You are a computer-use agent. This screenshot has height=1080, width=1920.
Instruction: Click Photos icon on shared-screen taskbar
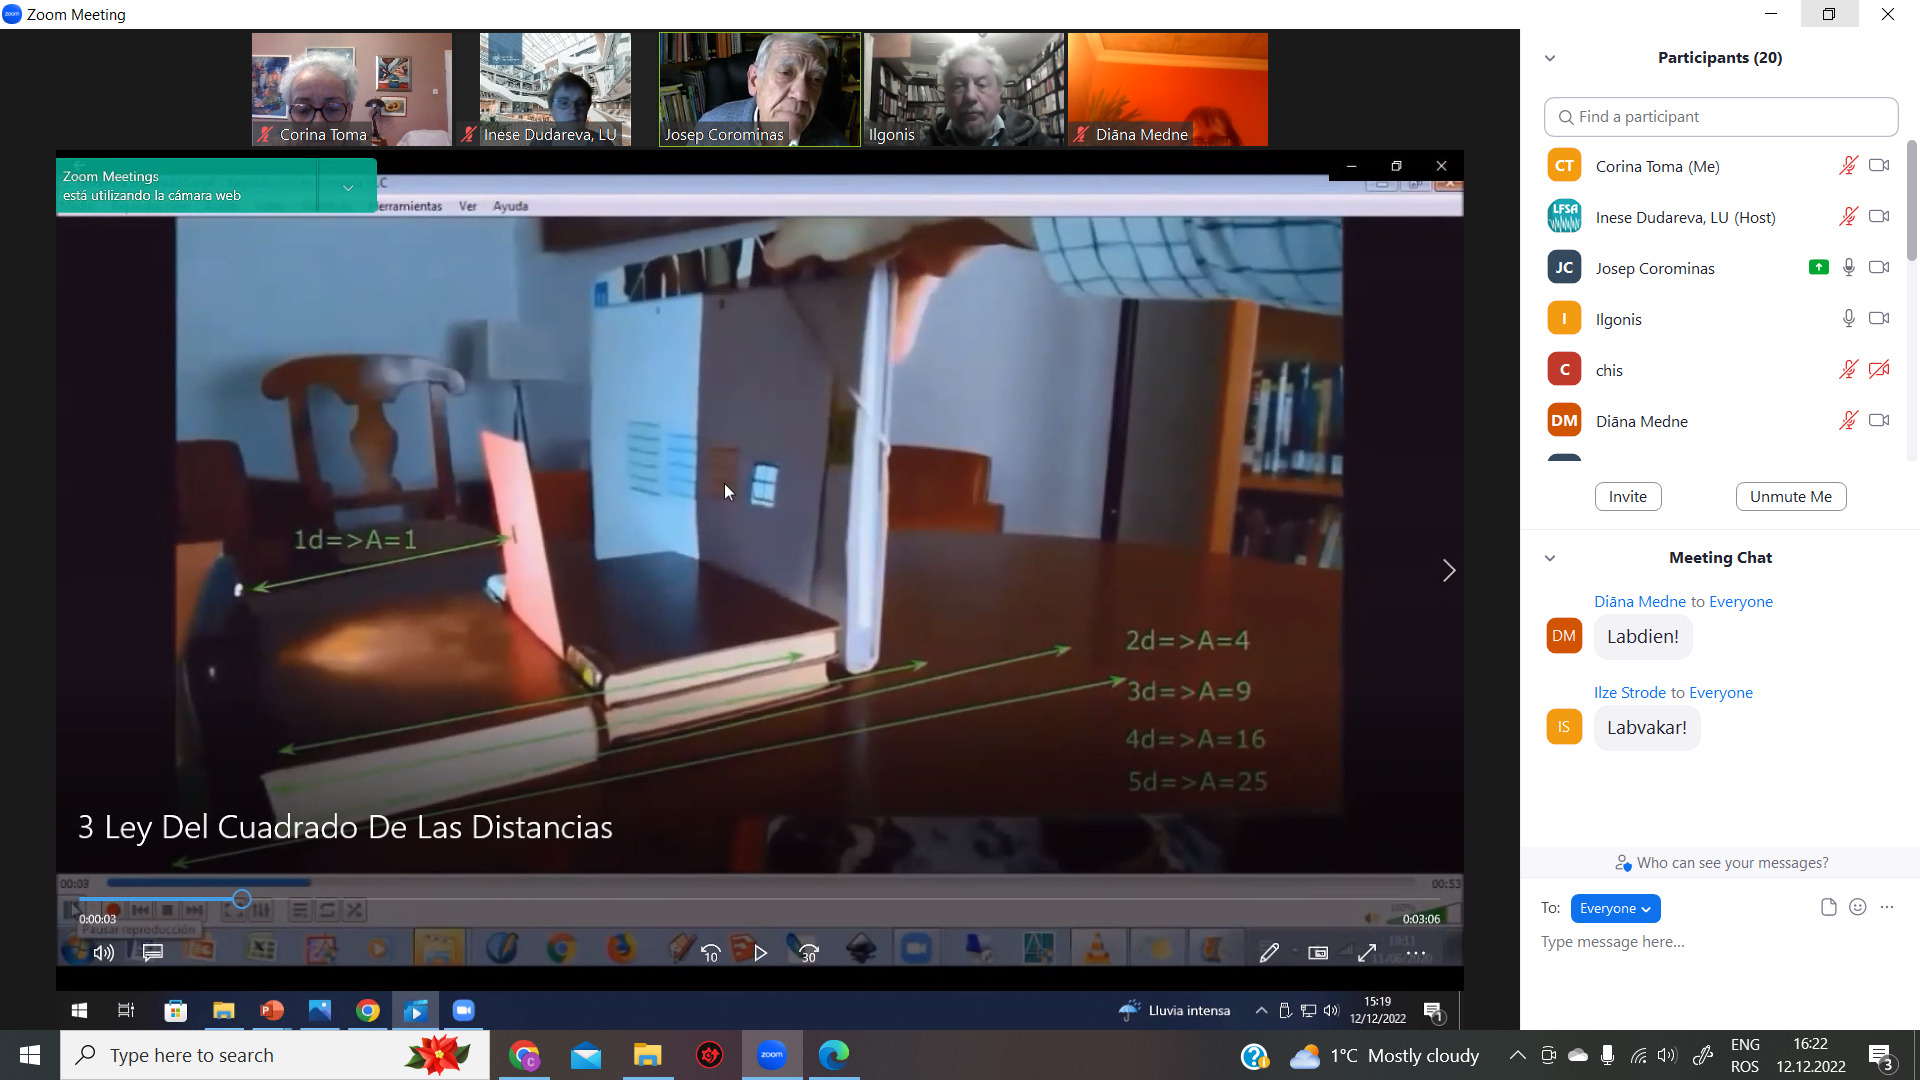click(x=320, y=1010)
